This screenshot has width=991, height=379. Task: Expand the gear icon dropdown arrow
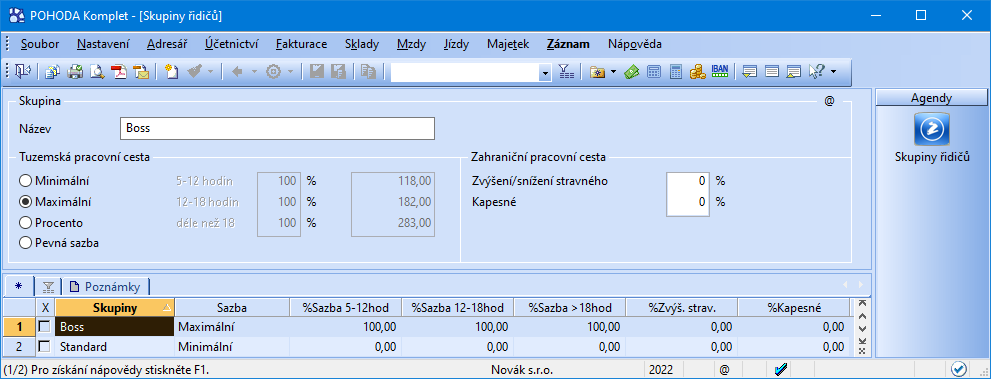point(290,72)
